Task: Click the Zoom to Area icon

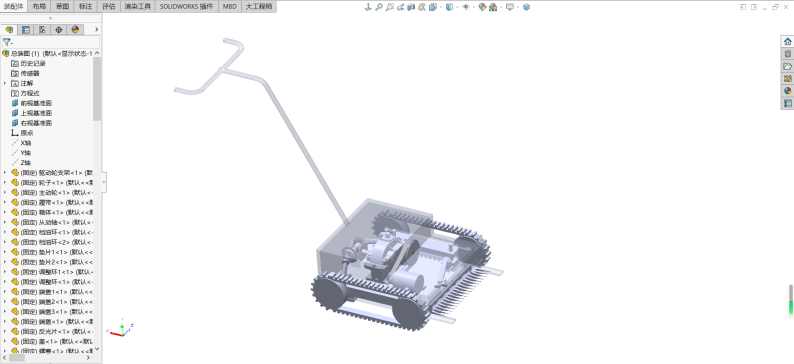Action: pyautogui.click(x=389, y=7)
